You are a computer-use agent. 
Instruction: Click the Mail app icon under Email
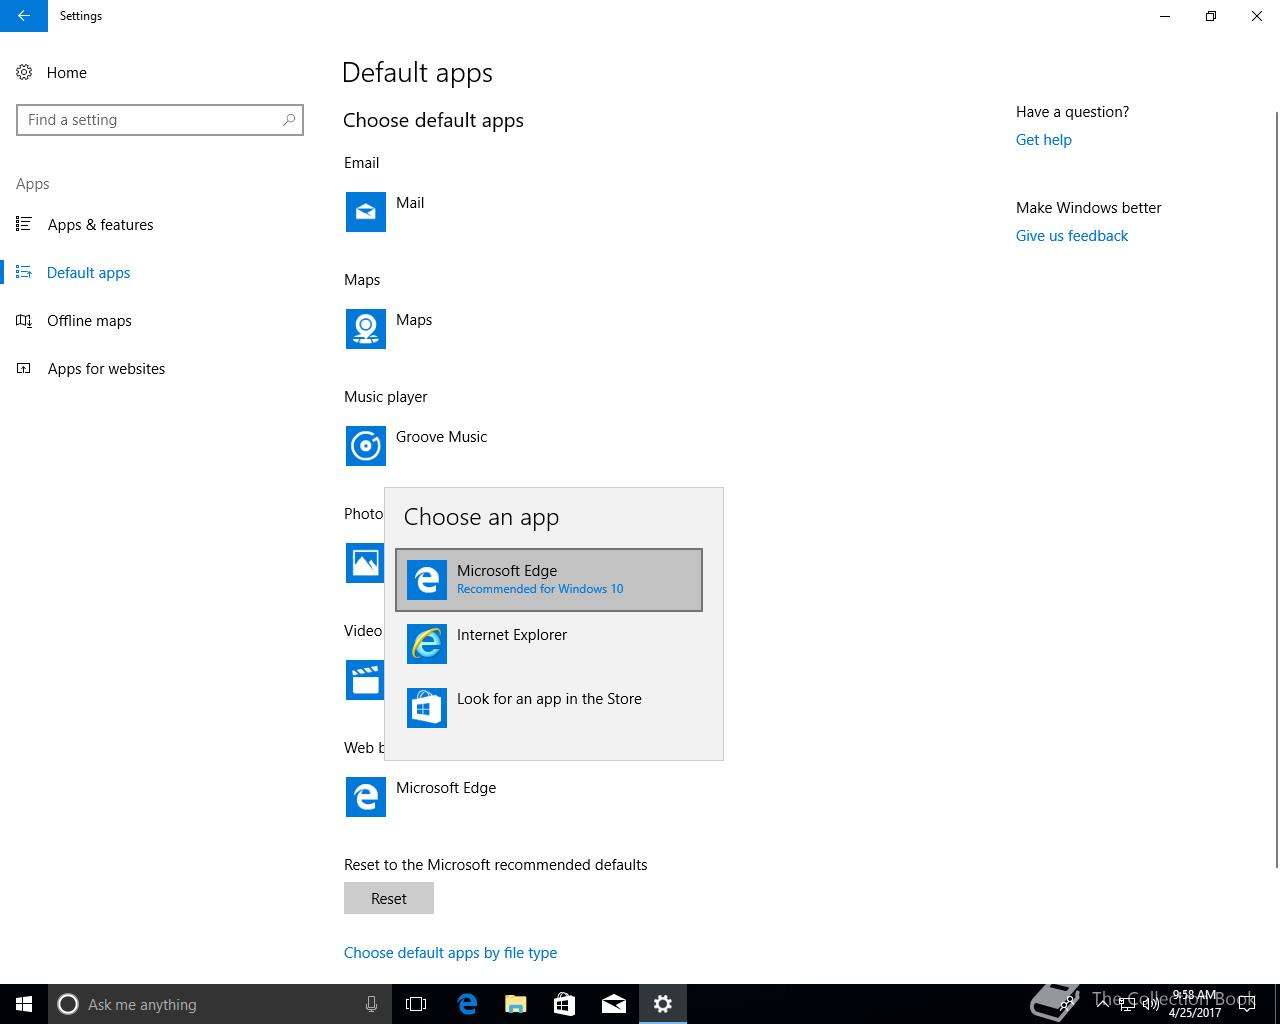click(x=366, y=212)
